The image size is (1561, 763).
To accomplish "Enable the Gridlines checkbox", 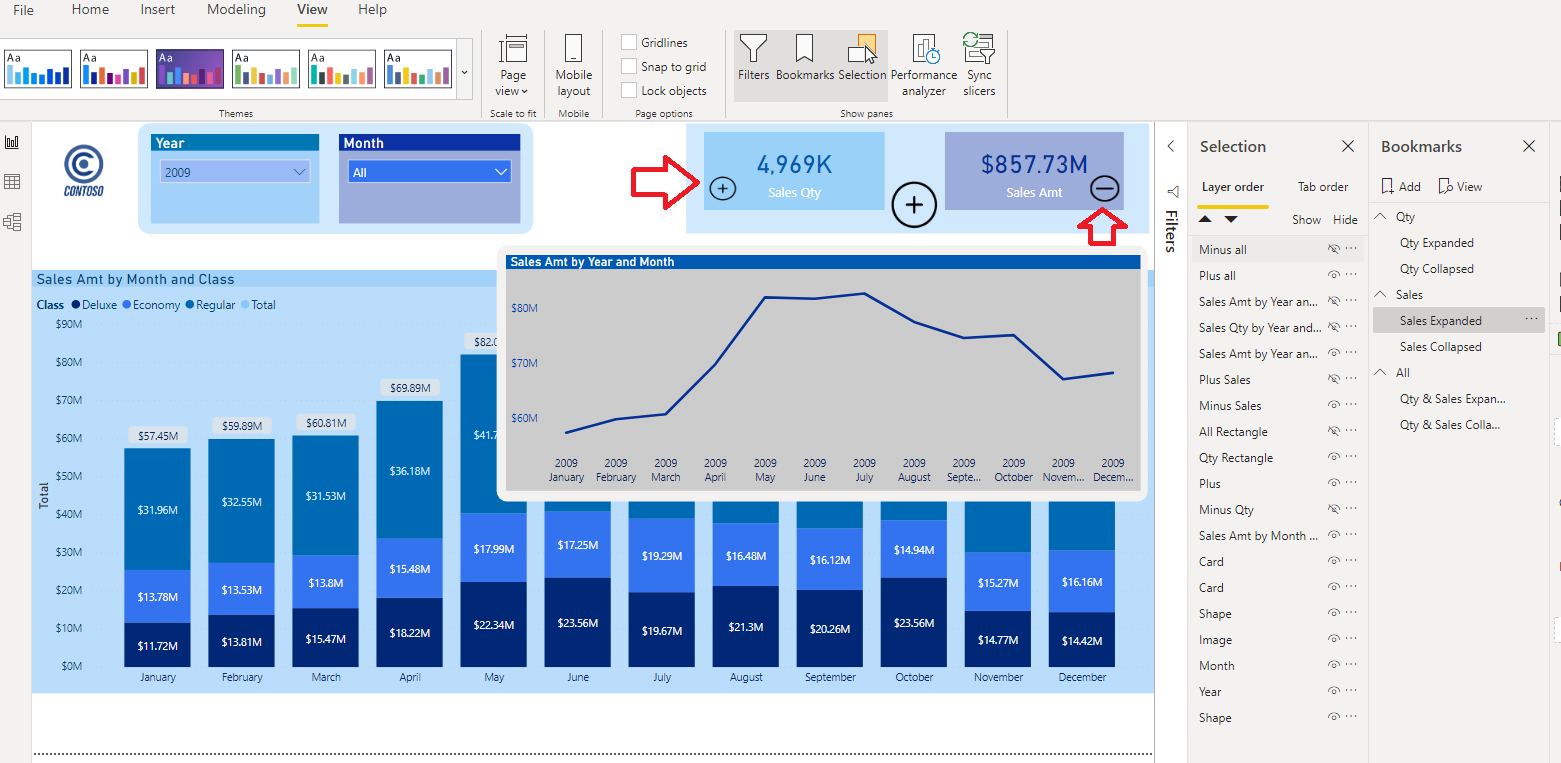I will 629,42.
